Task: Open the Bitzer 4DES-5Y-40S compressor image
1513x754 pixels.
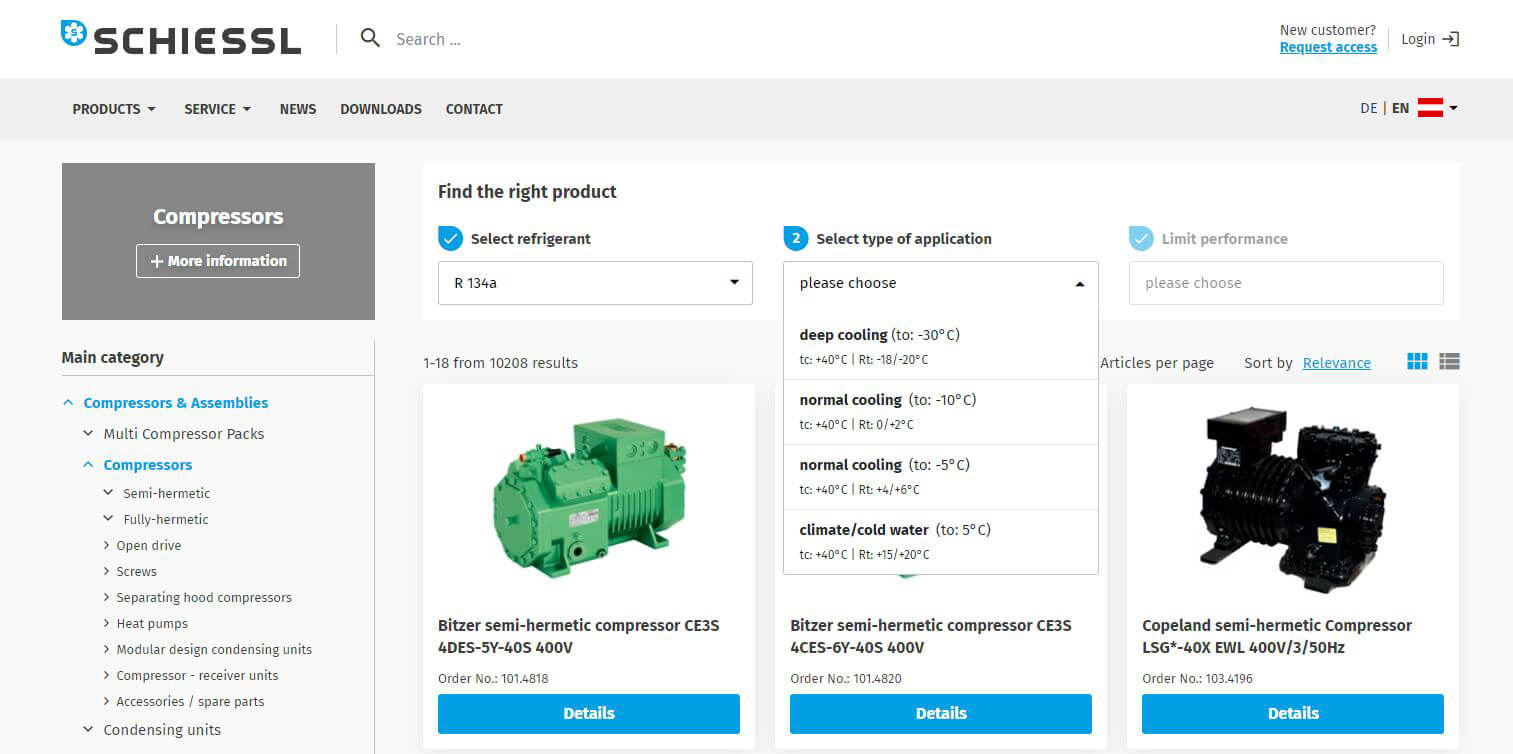Action: 588,497
